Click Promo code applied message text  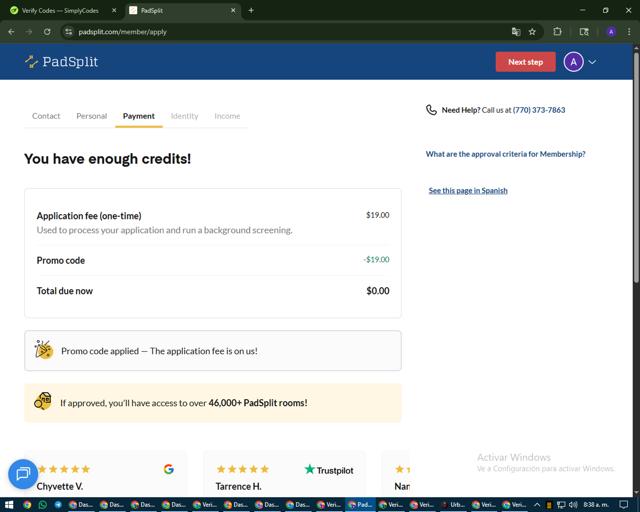click(159, 351)
